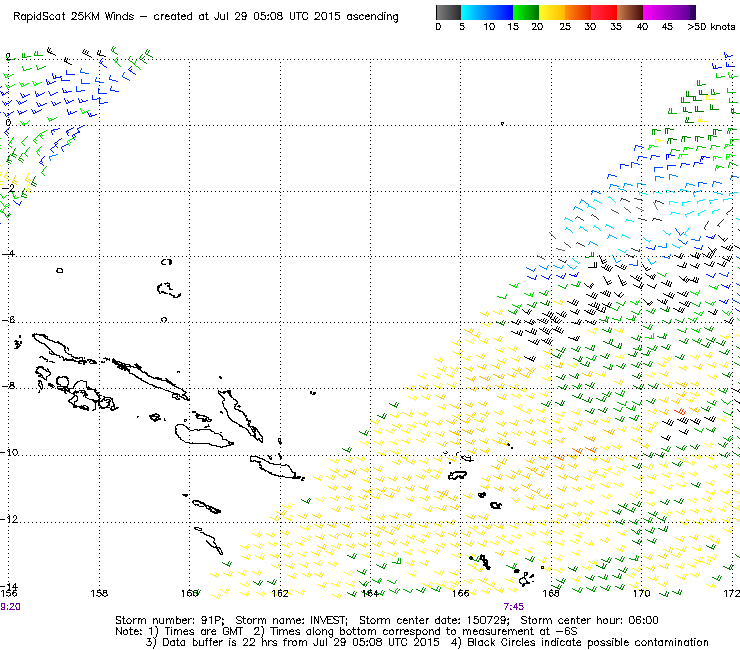Click the '-10' latitude axis label
The height and width of the screenshot is (650, 740).
tap(9, 452)
